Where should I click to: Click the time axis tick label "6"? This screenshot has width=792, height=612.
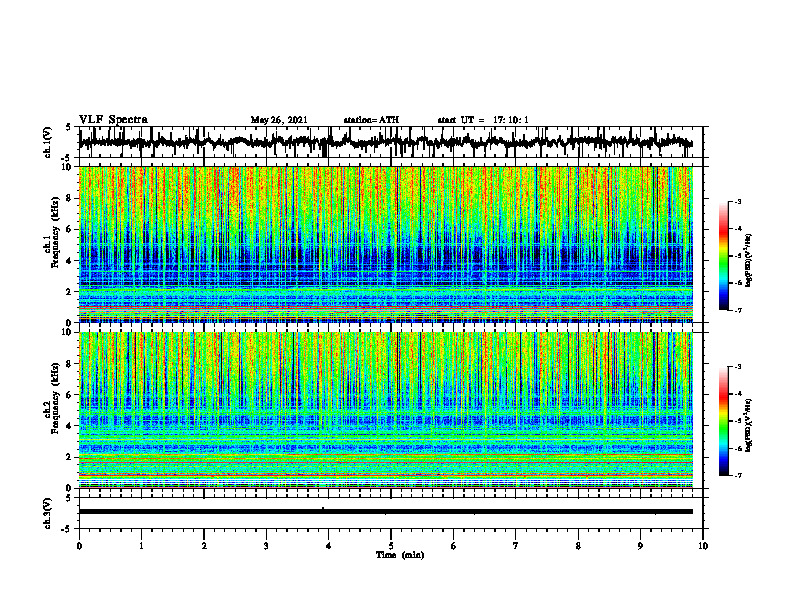[x=454, y=546]
